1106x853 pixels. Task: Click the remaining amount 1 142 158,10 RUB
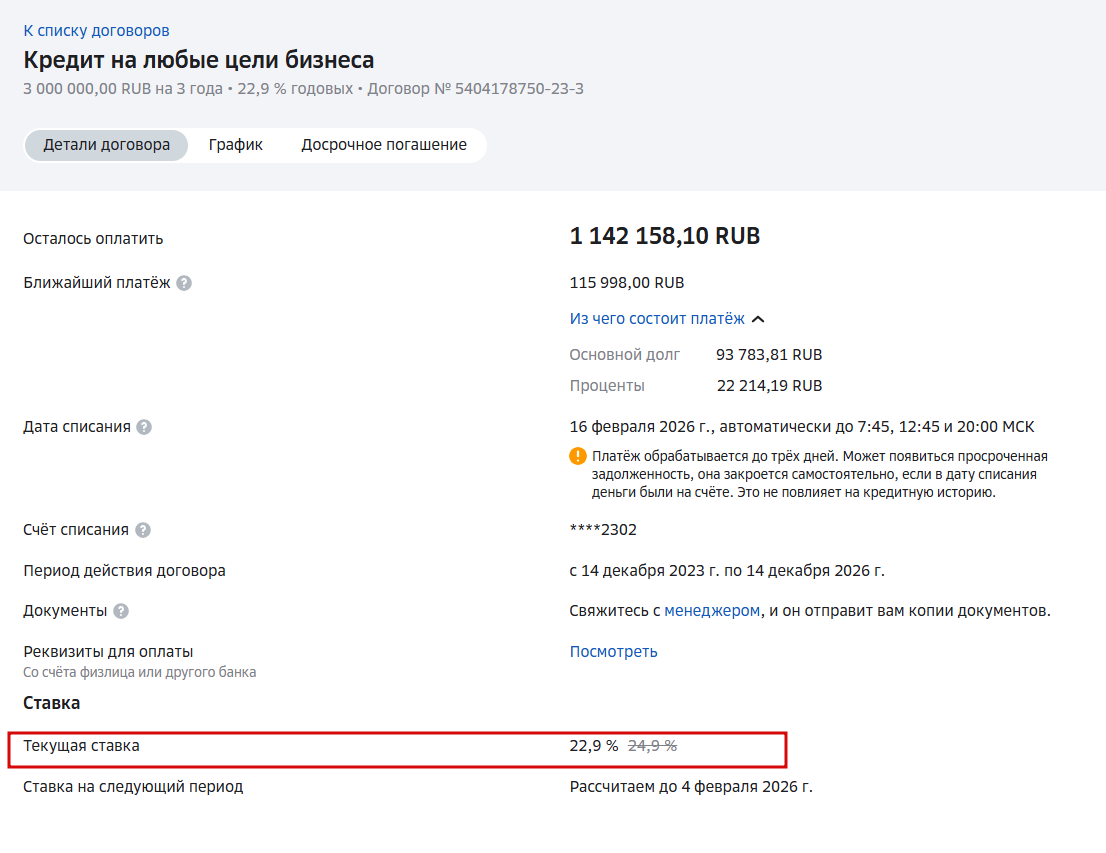click(x=665, y=237)
